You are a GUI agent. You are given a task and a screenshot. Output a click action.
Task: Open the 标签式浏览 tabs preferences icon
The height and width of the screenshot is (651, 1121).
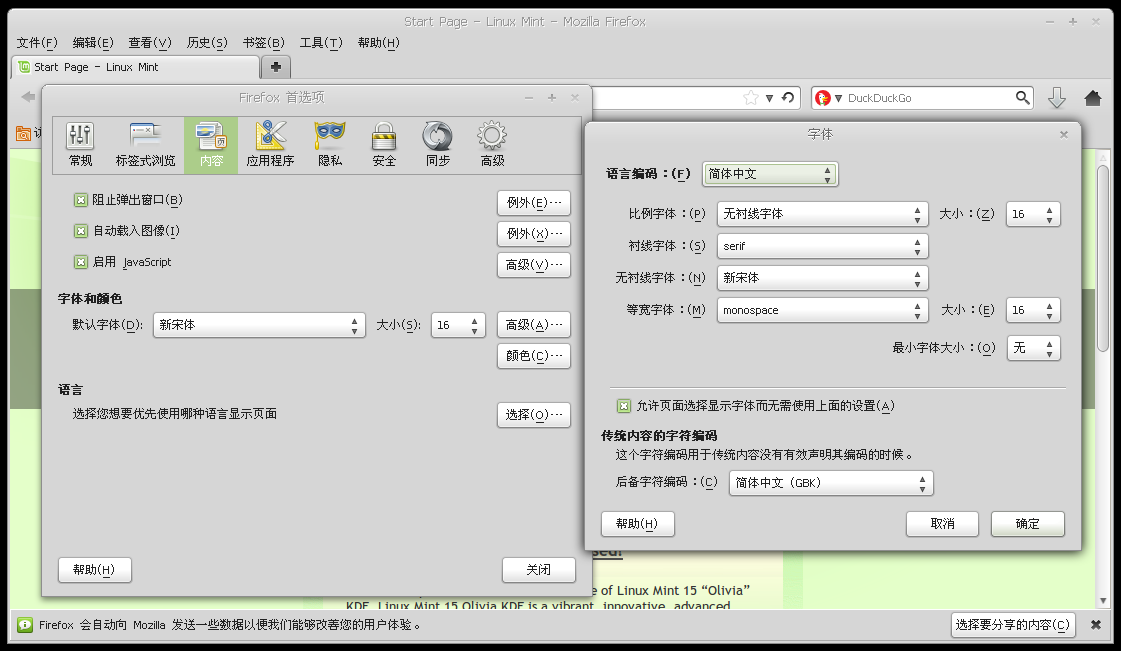(x=145, y=145)
